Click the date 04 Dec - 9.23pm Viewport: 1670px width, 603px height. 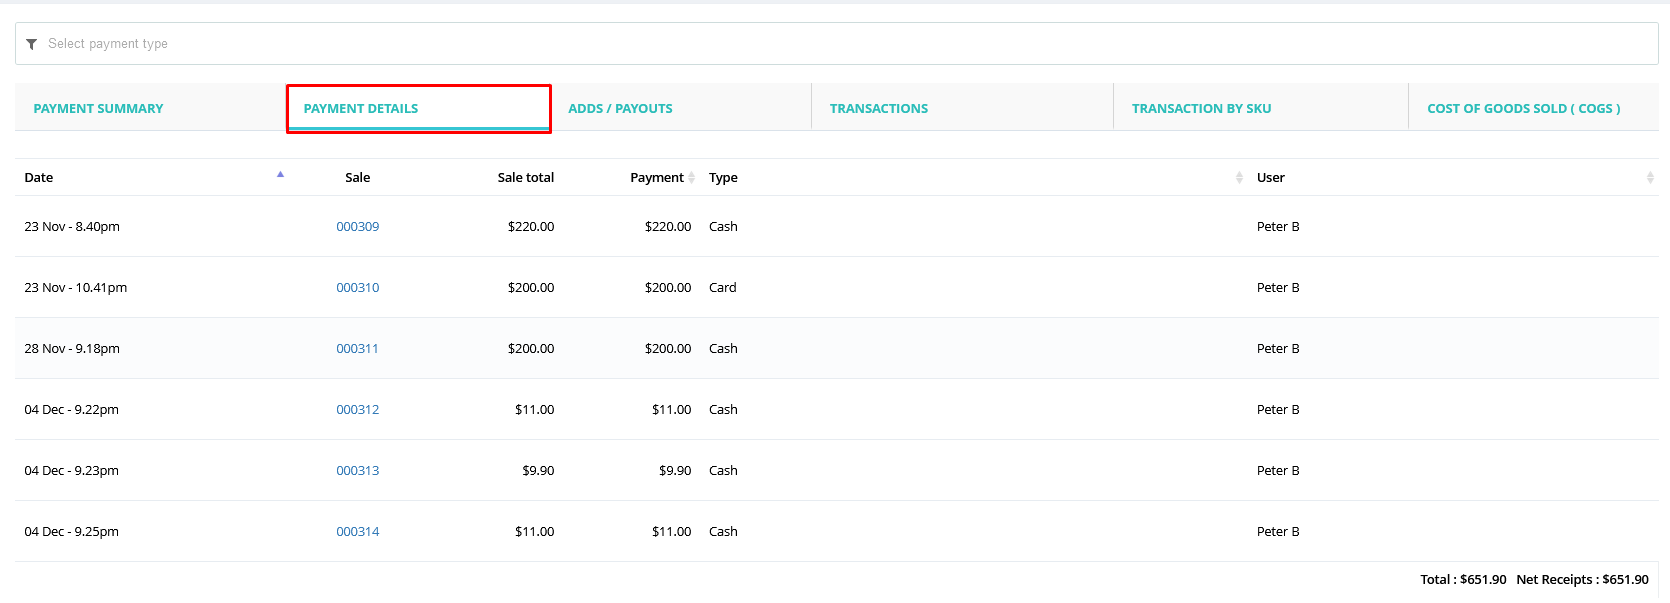click(x=72, y=470)
